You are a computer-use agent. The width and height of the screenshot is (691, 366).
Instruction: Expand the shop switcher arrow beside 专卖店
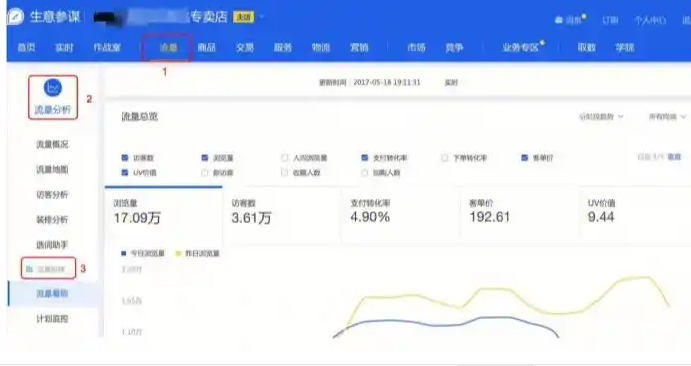[261, 17]
